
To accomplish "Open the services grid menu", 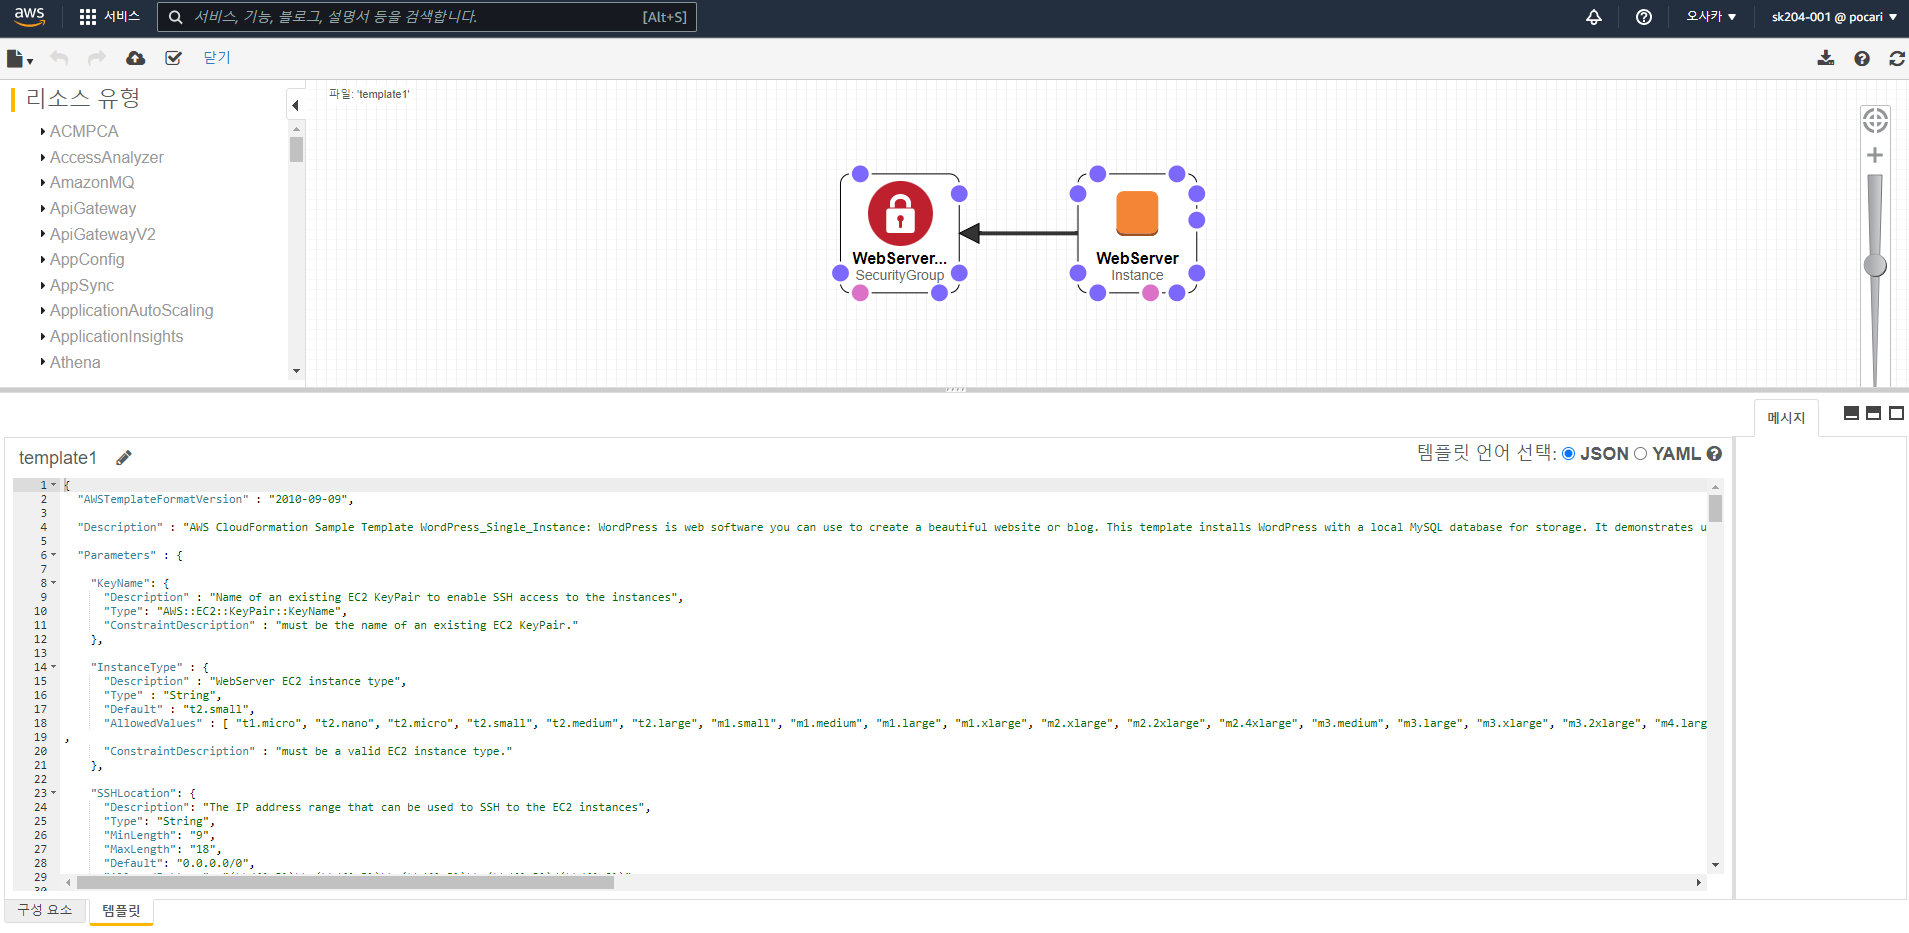I will tap(109, 17).
